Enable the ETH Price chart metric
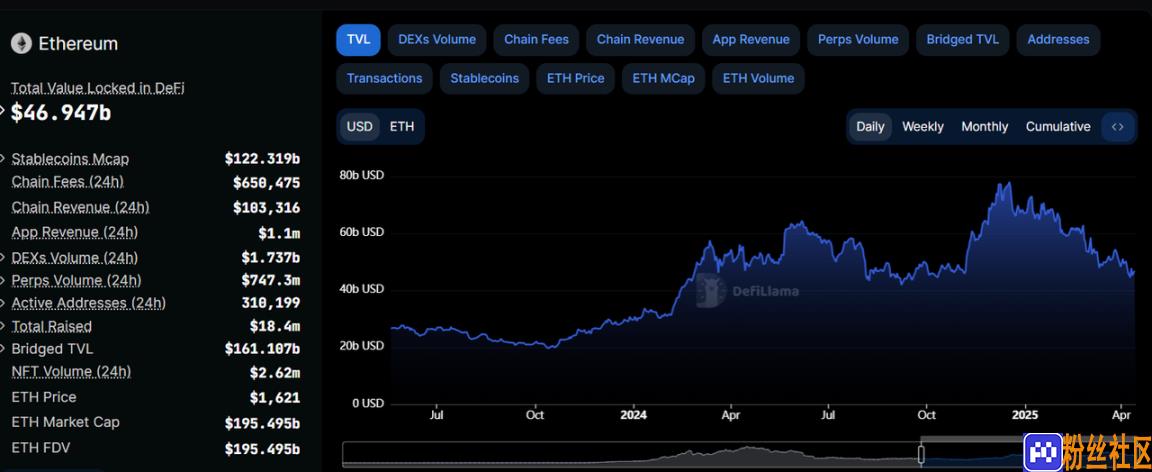 click(575, 79)
